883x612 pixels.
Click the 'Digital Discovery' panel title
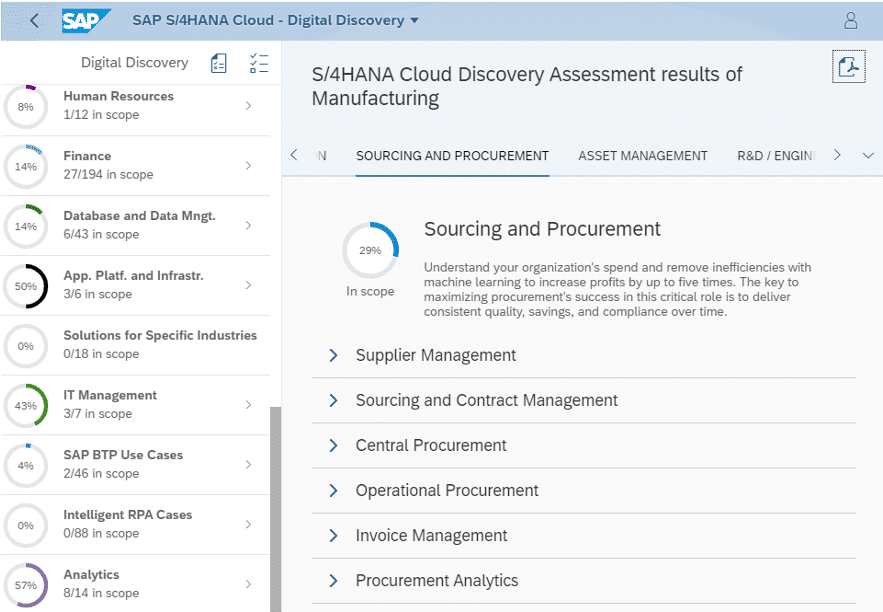pyautogui.click(x=135, y=62)
